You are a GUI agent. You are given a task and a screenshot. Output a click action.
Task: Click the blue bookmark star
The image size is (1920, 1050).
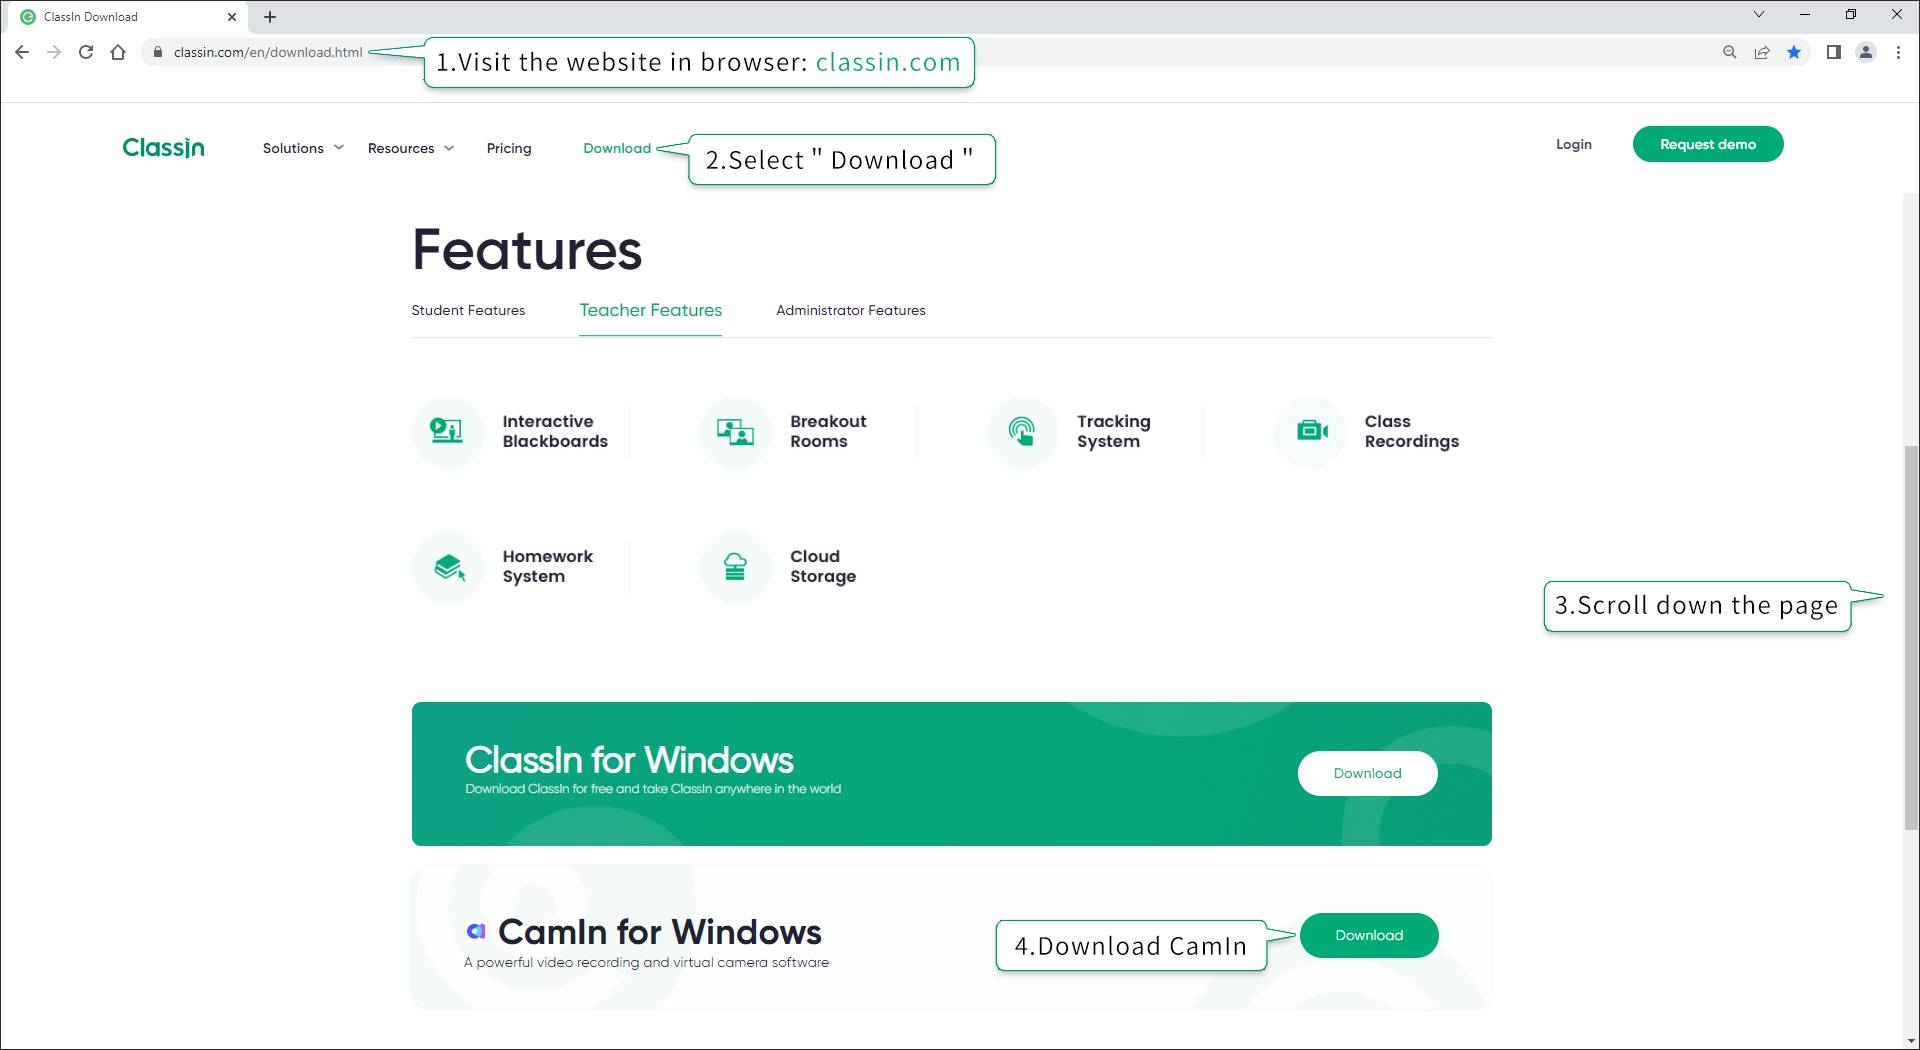click(1794, 52)
